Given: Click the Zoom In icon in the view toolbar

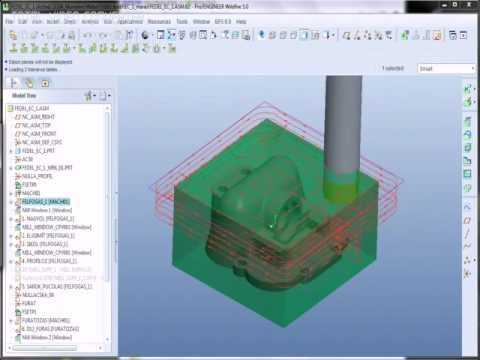Looking at the screenshot, I should [x=182, y=35].
